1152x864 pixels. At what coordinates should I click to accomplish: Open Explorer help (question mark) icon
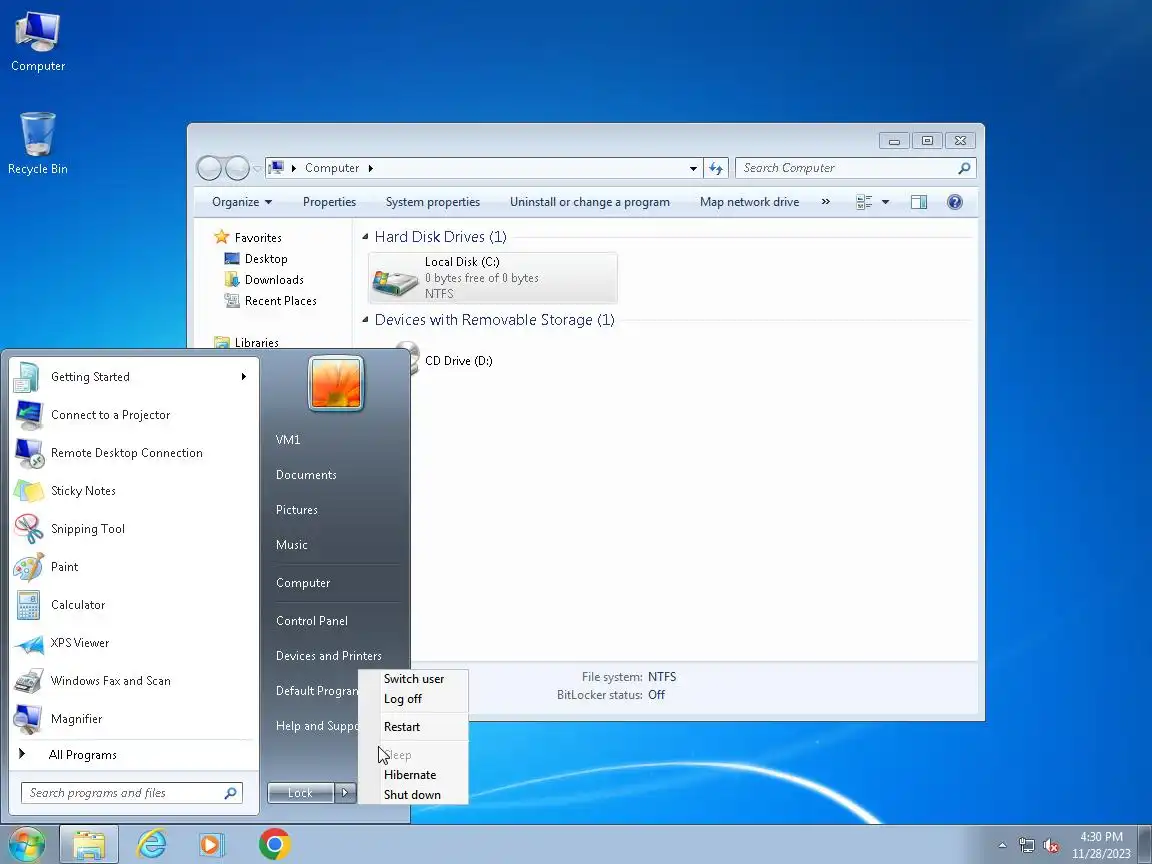click(954, 202)
